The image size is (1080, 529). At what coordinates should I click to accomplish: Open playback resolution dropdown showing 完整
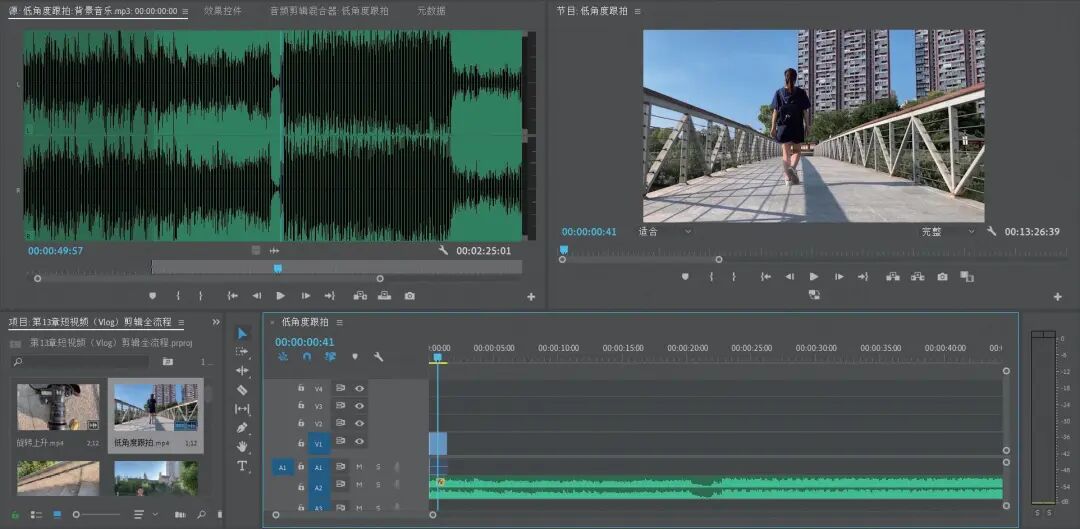click(x=948, y=231)
